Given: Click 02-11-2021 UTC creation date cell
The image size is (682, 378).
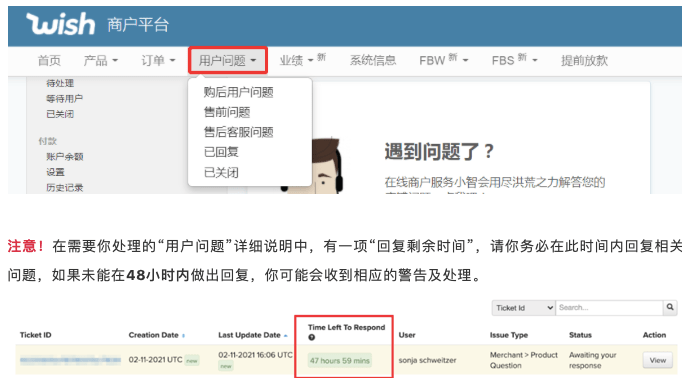Looking at the screenshot, I should click(x=155, y=360).
